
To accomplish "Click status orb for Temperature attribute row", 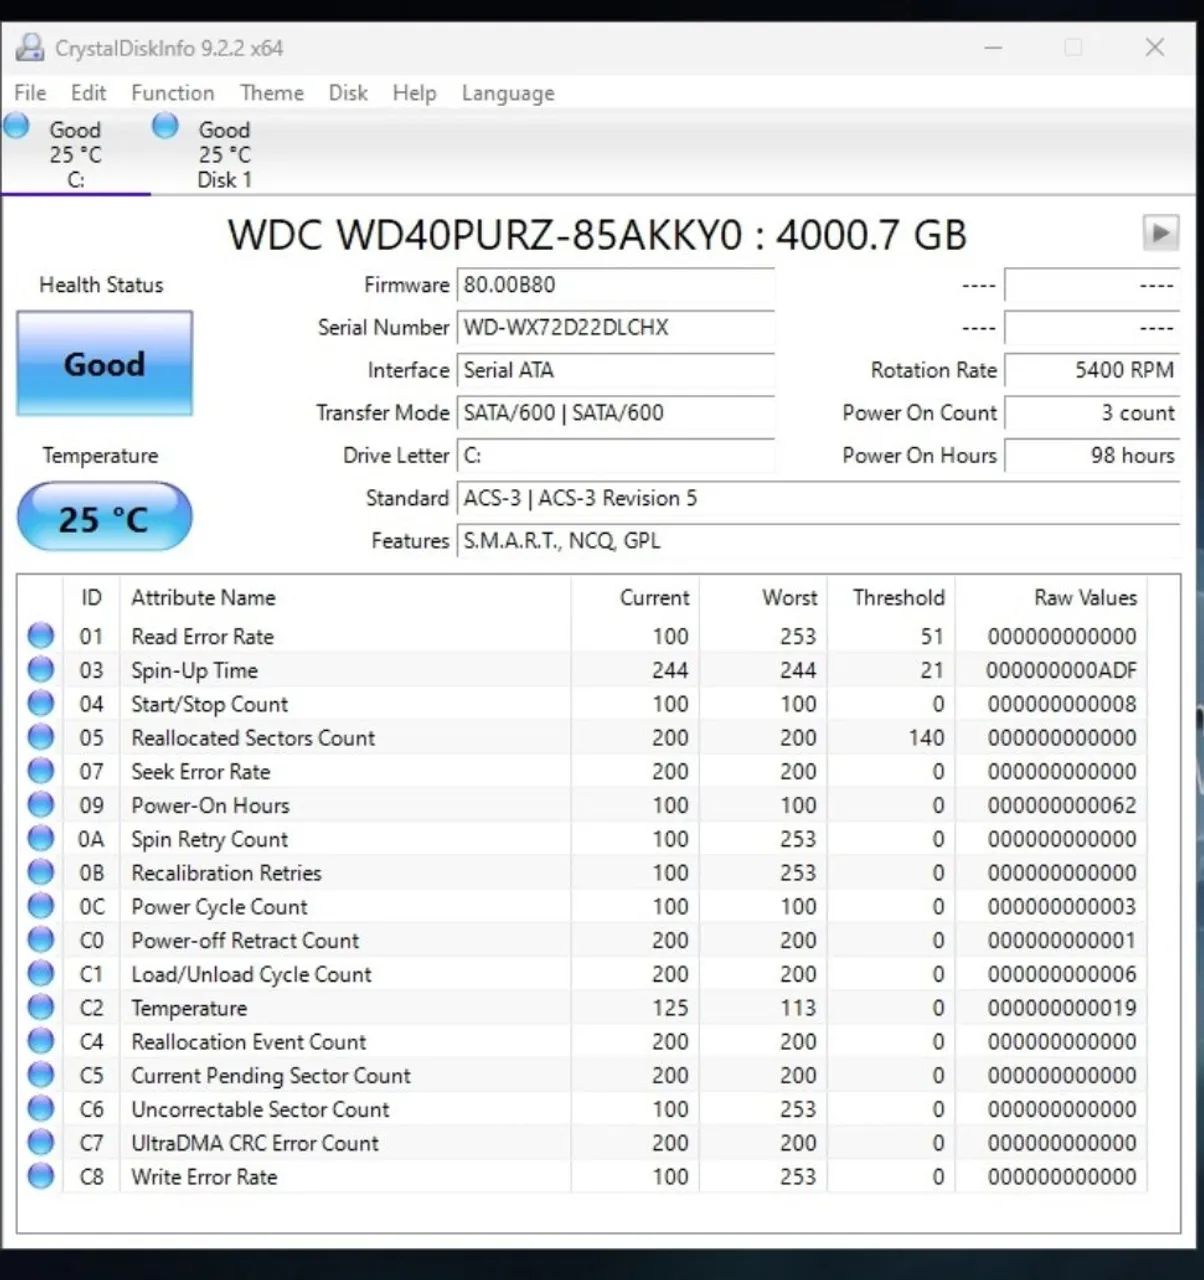I will tap(41, 1007).
